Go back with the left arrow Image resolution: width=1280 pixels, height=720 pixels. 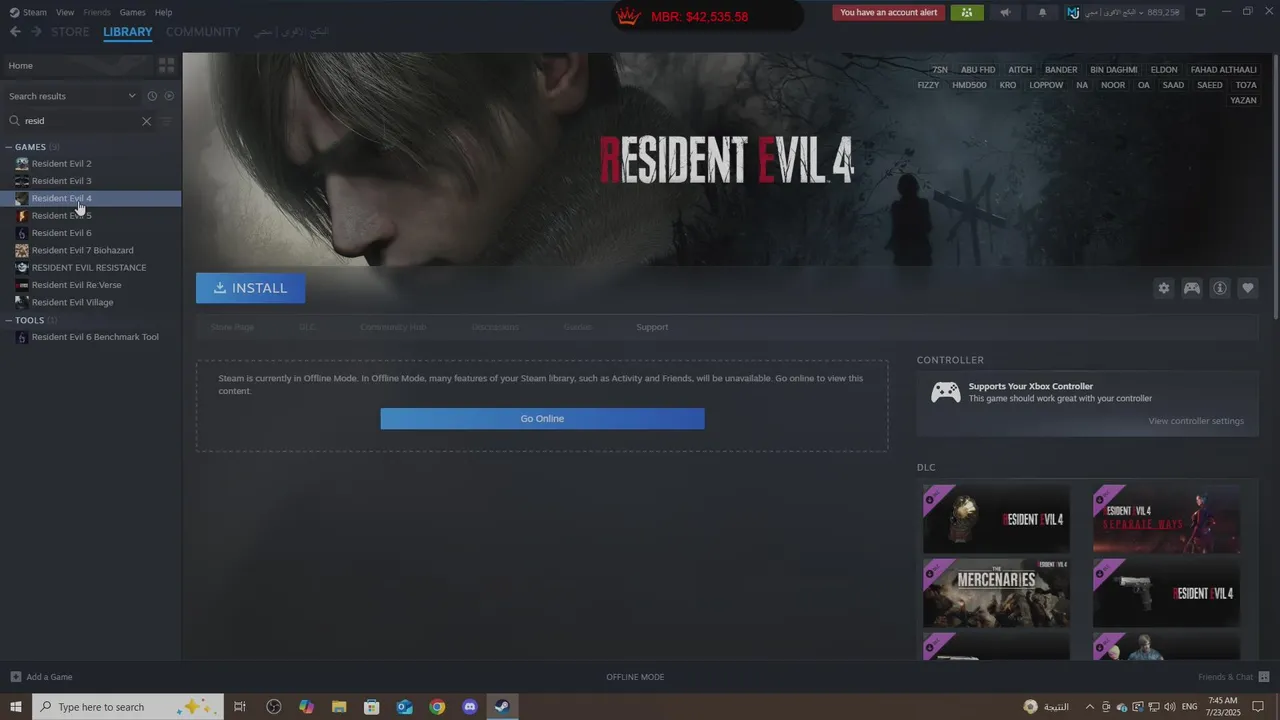click(15, 32)
